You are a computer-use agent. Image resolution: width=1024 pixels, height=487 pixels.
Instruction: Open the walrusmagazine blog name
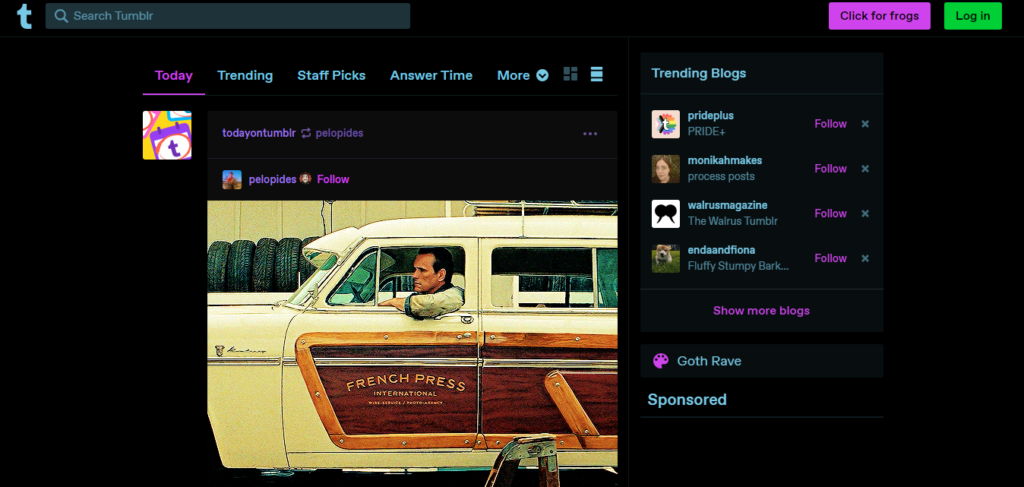point(728,205)
